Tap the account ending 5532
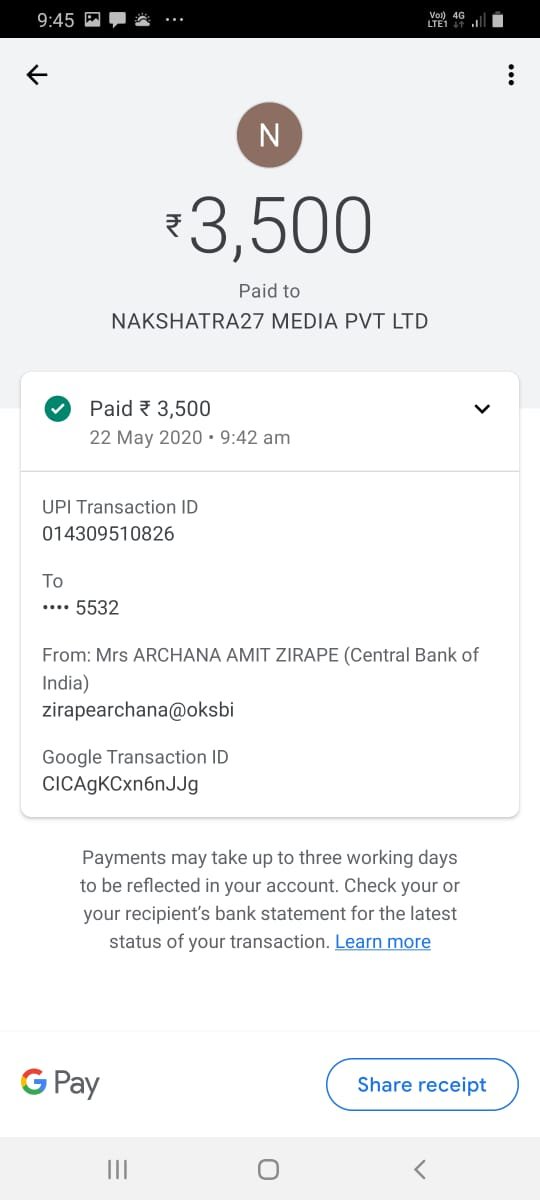 tap(80, 608)
